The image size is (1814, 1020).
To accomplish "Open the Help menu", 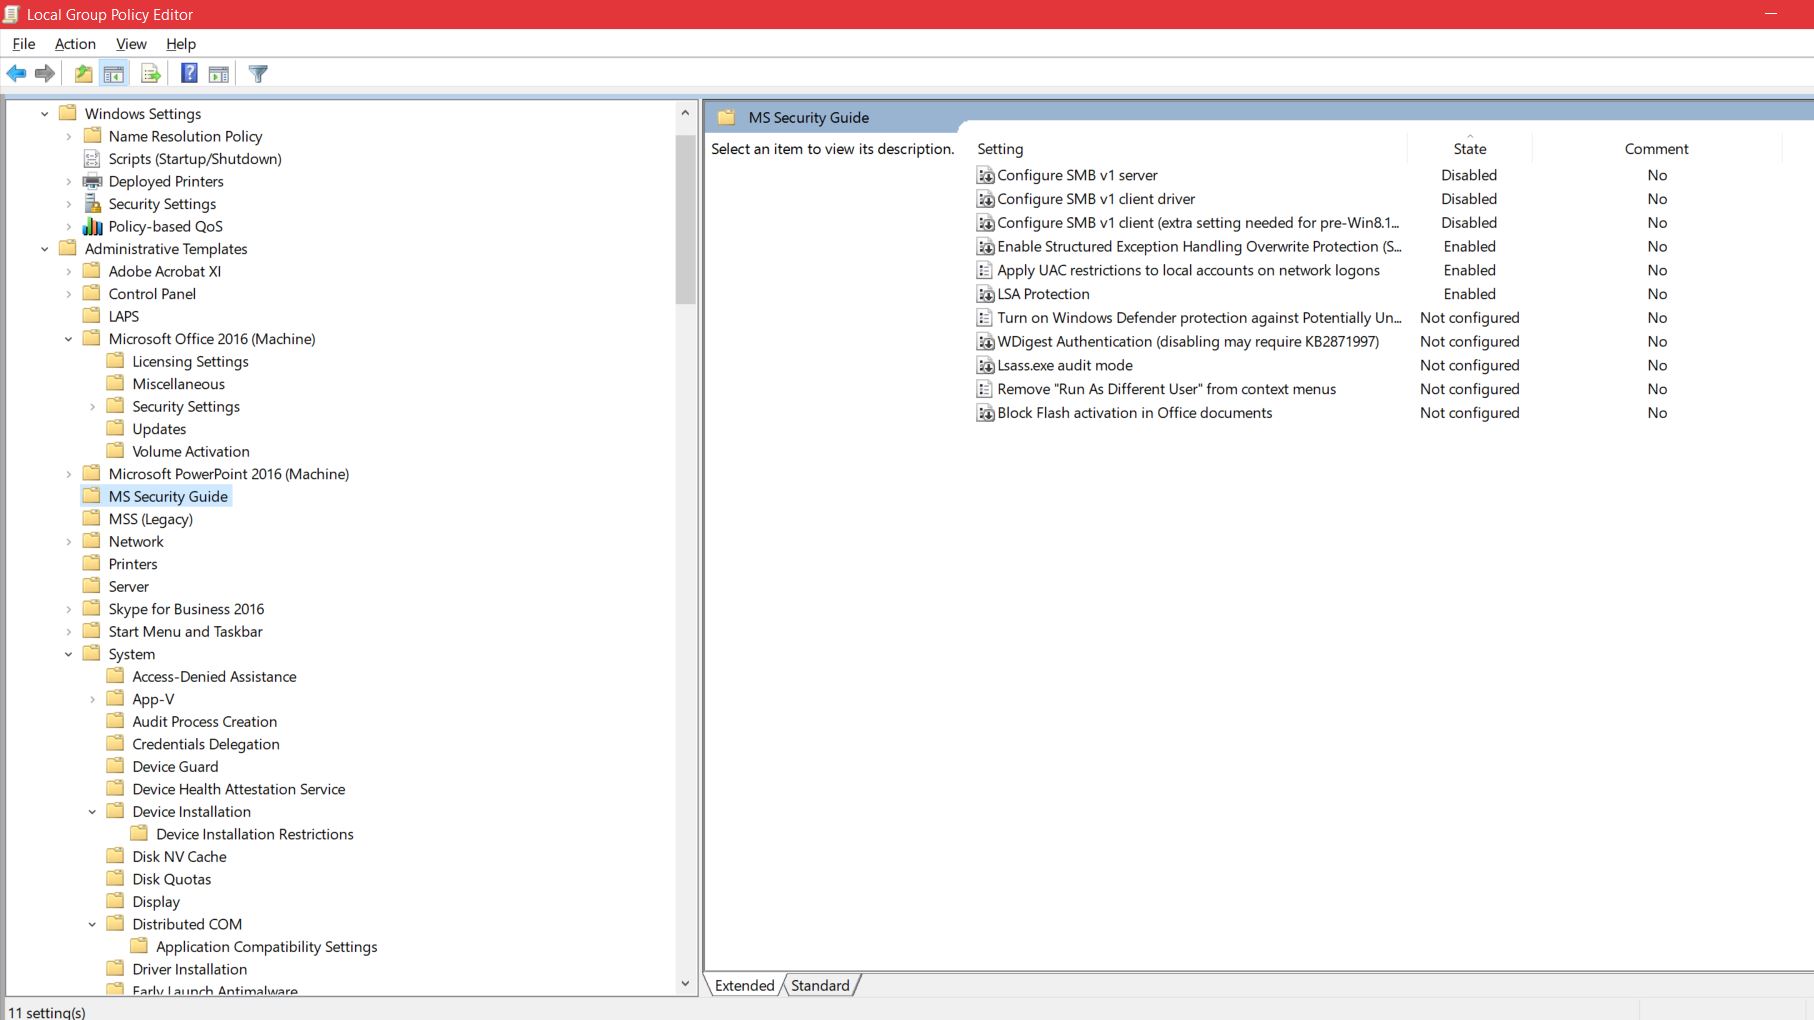I will coord(181,44).
